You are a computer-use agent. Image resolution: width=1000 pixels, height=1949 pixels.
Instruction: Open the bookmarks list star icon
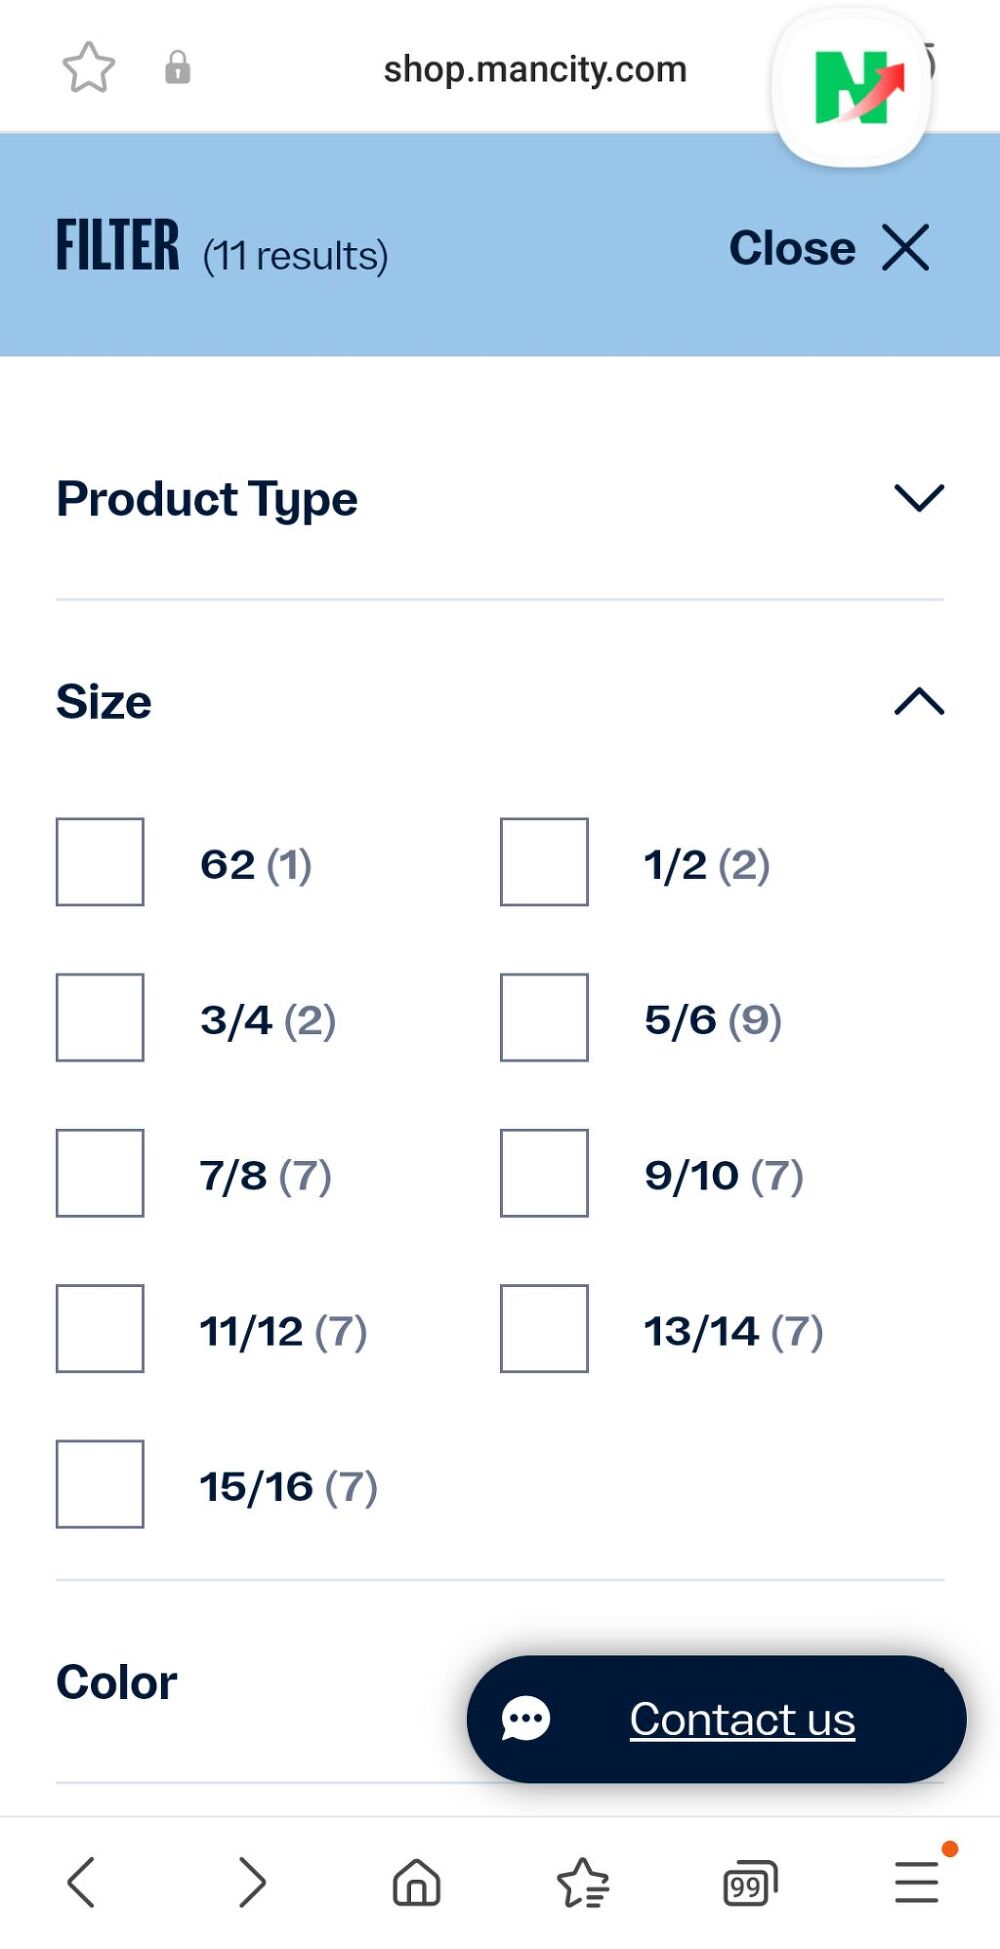(x=583, y=1882)
